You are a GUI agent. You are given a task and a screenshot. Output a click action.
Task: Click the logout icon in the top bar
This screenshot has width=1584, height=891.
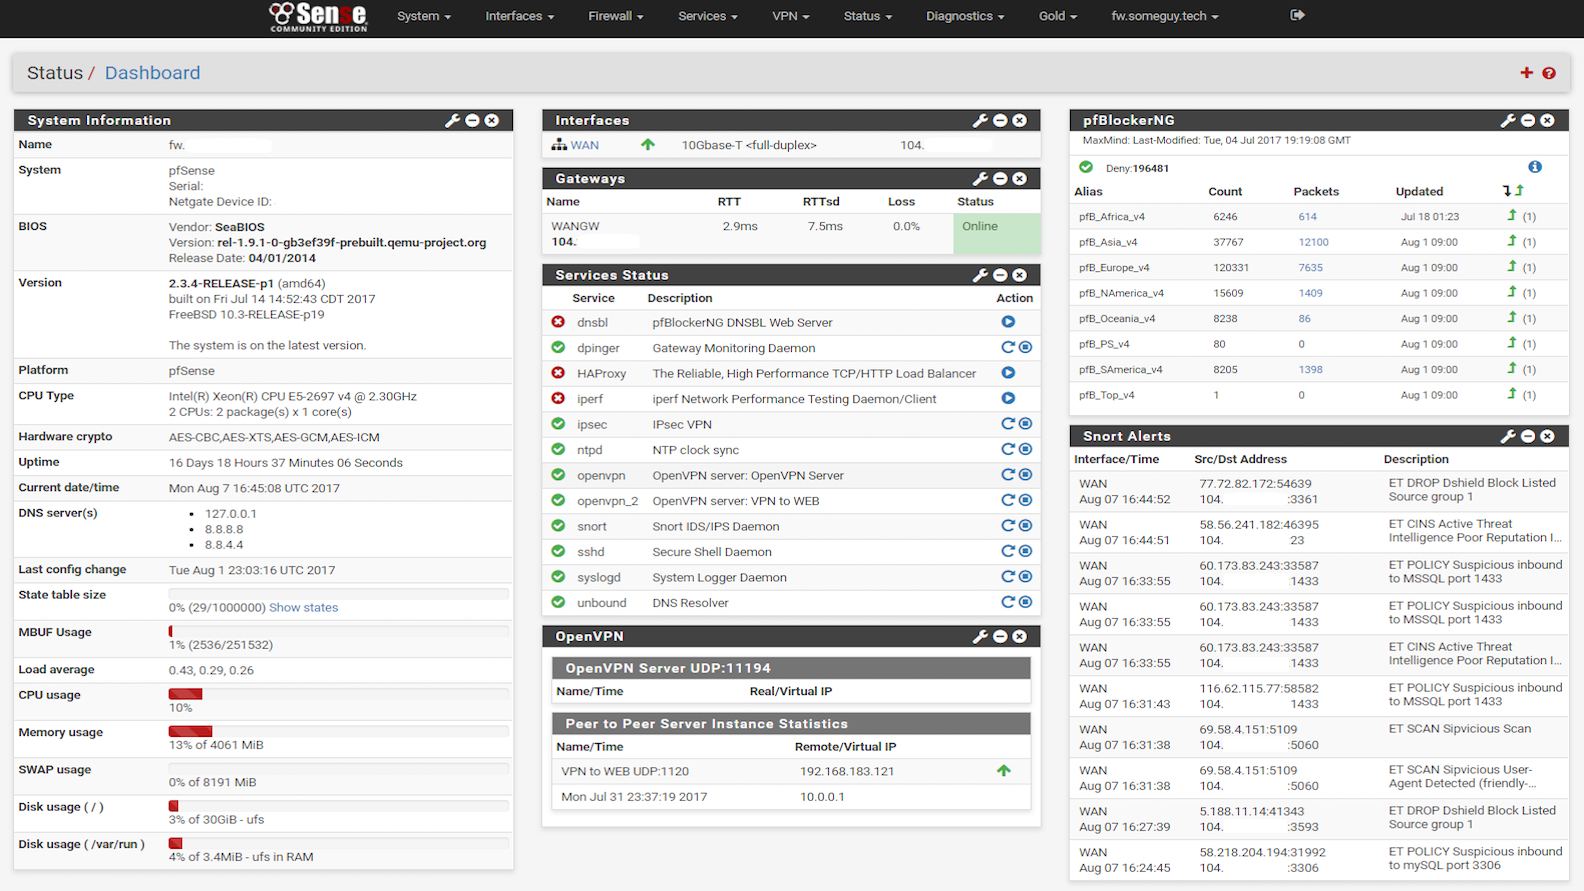click(1297, 15)
